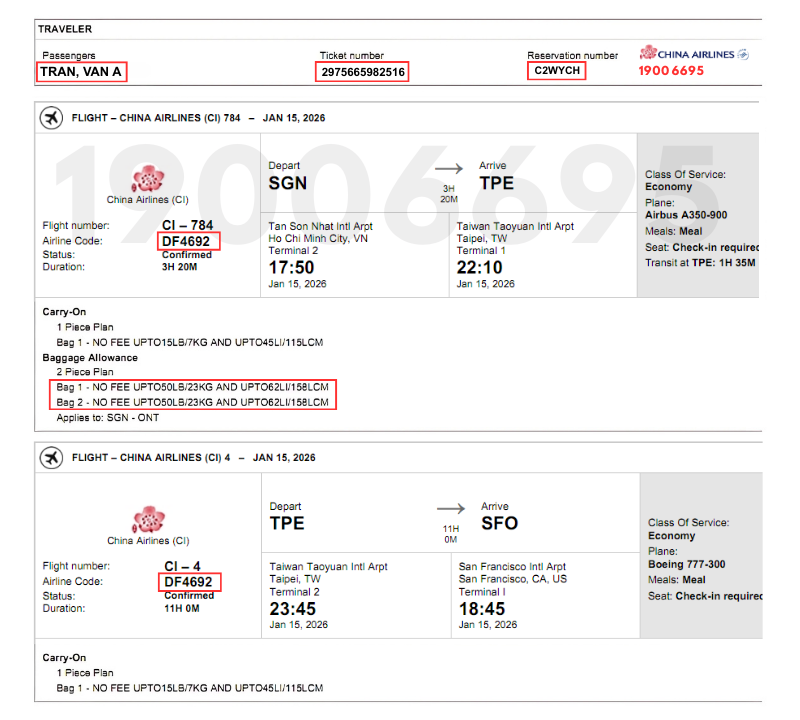Click the airplane icon beside FLIGHT CI 784 header
The image size is (800, 720).
coord(51,117)
